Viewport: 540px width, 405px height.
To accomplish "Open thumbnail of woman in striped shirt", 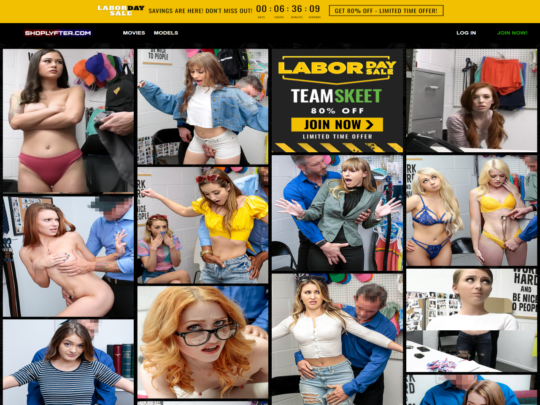I will [x=68, y=362].
